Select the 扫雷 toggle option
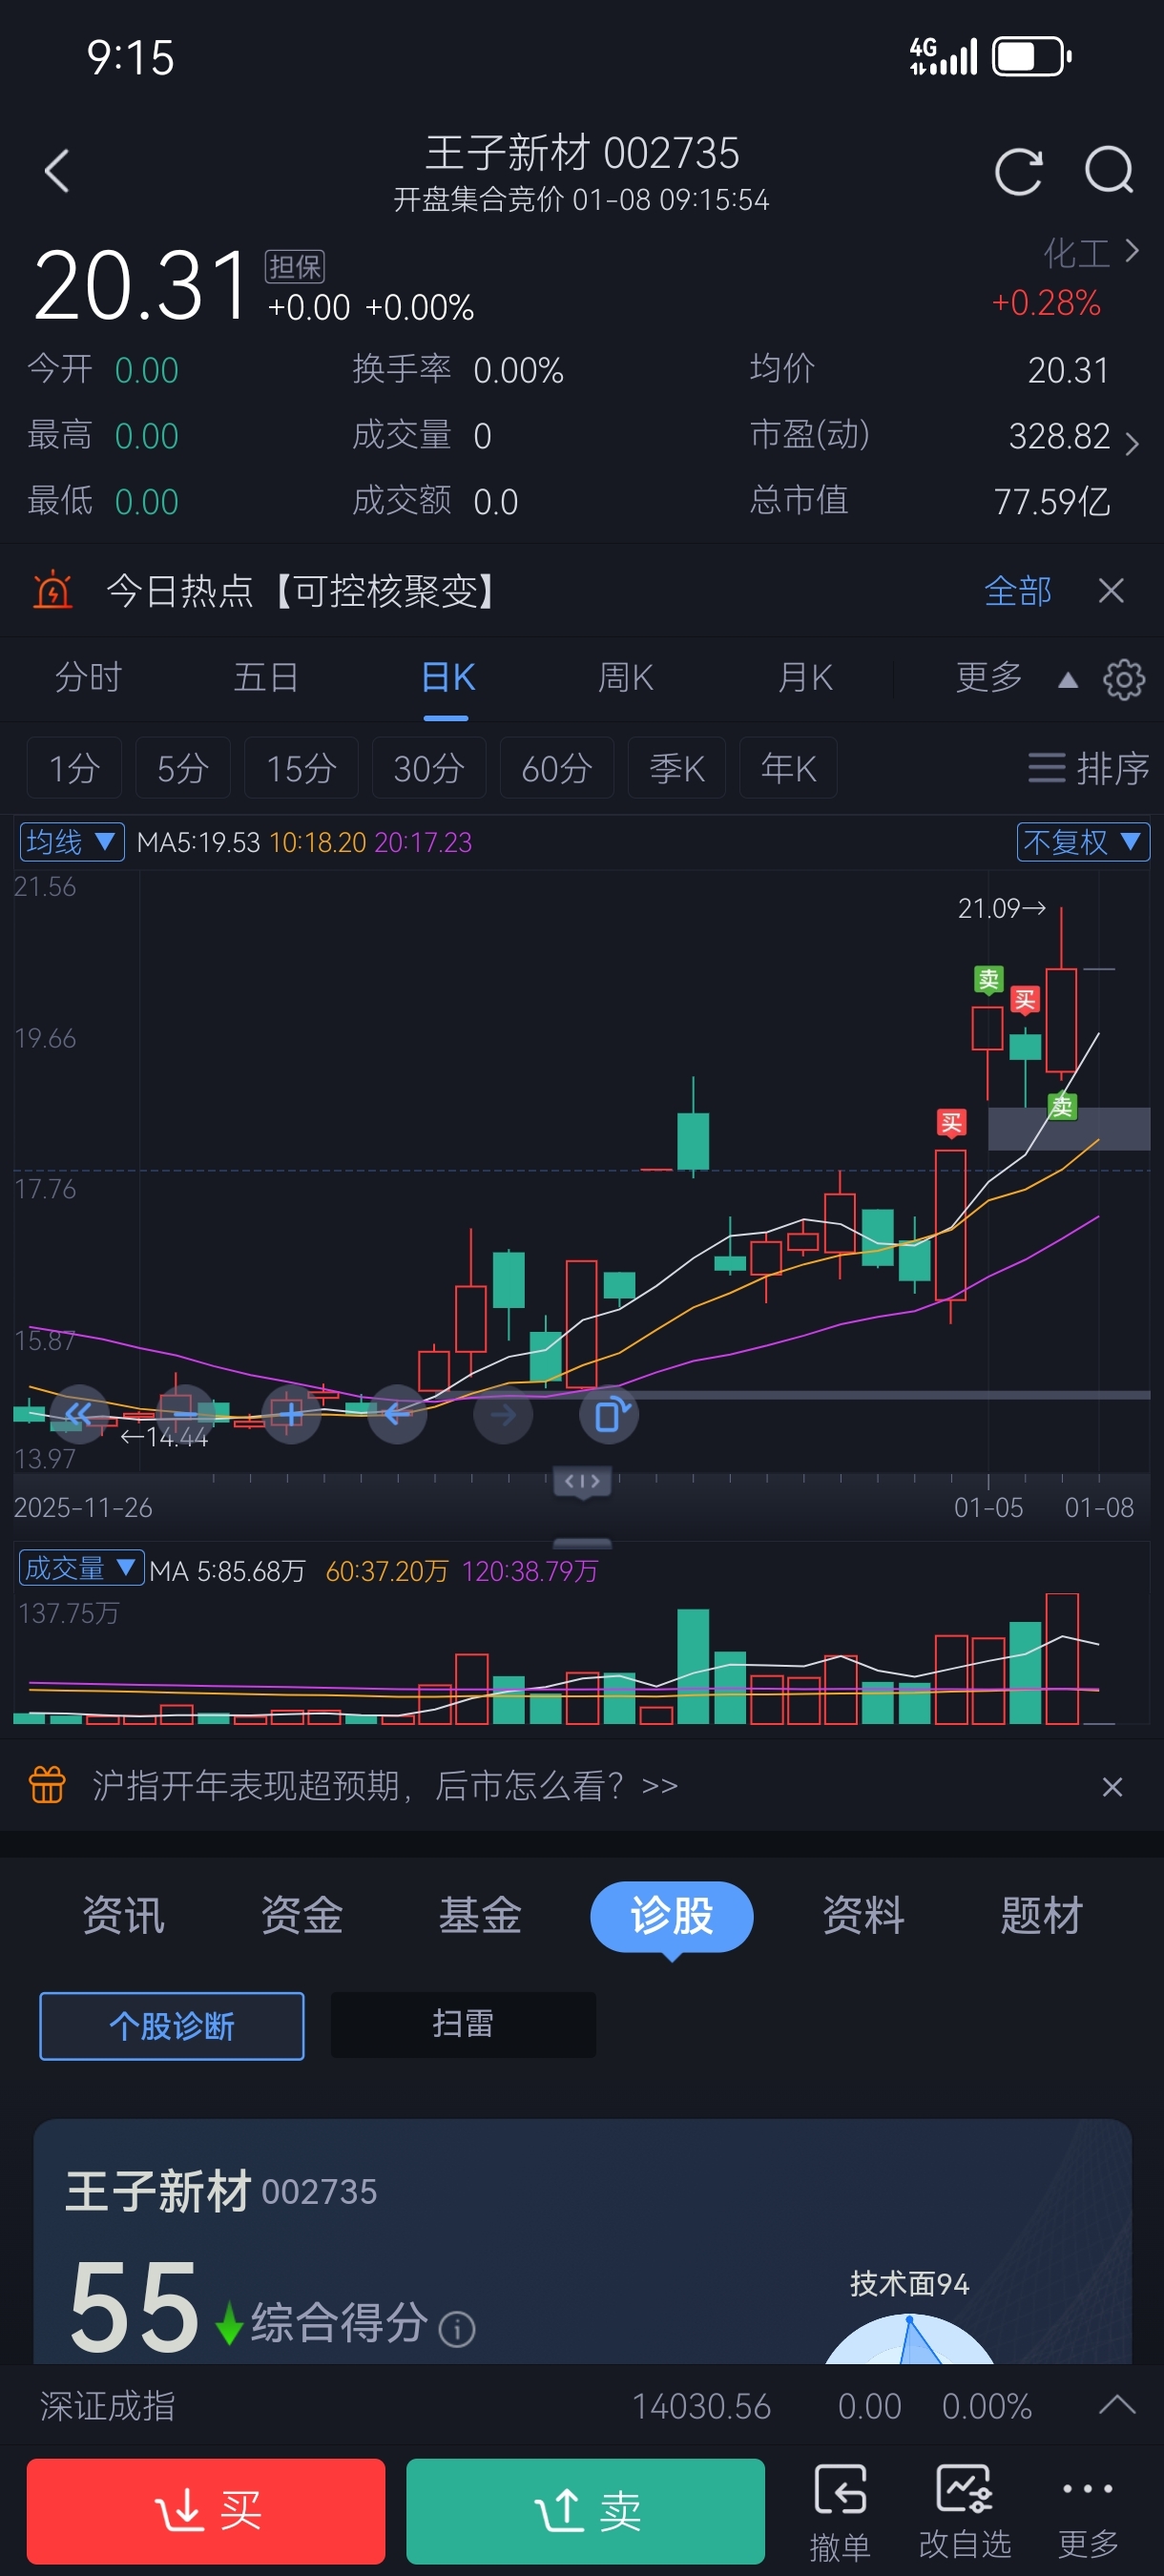Image resolution: width=1164 pixels, height=2576 pixels. (x=463, y=2024)
